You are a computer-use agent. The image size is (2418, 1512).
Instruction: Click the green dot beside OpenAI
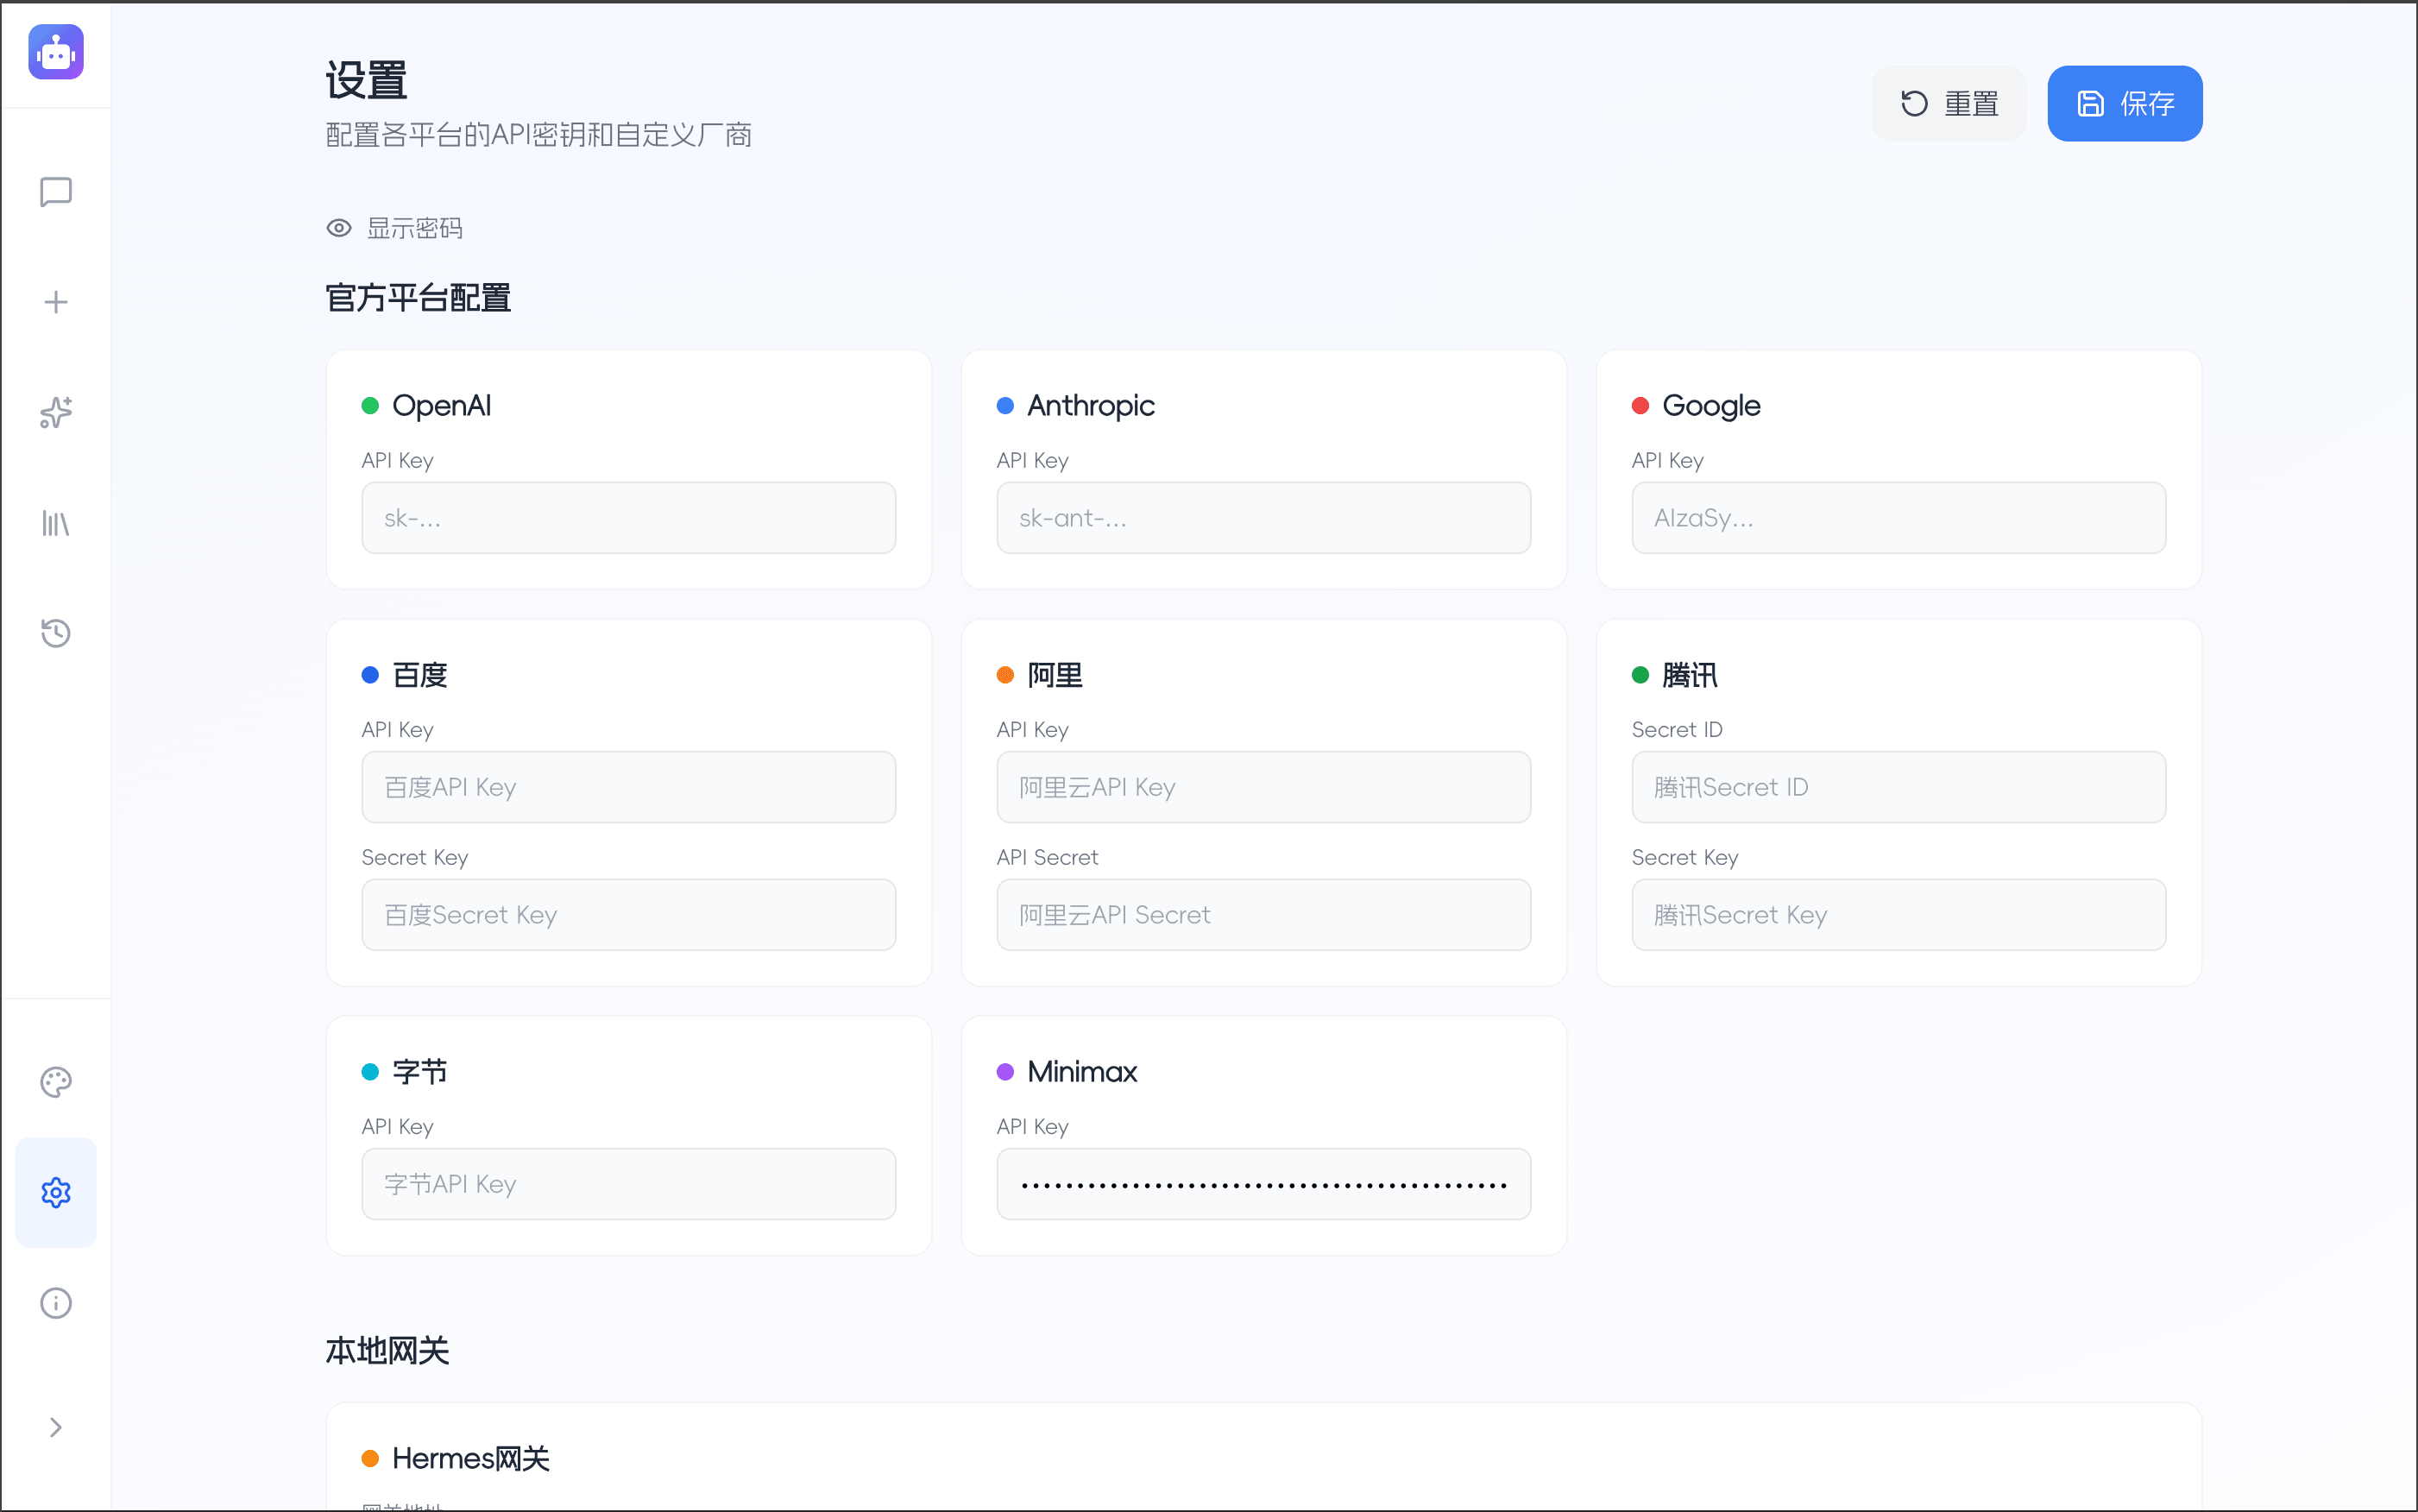tap(370, 405)
